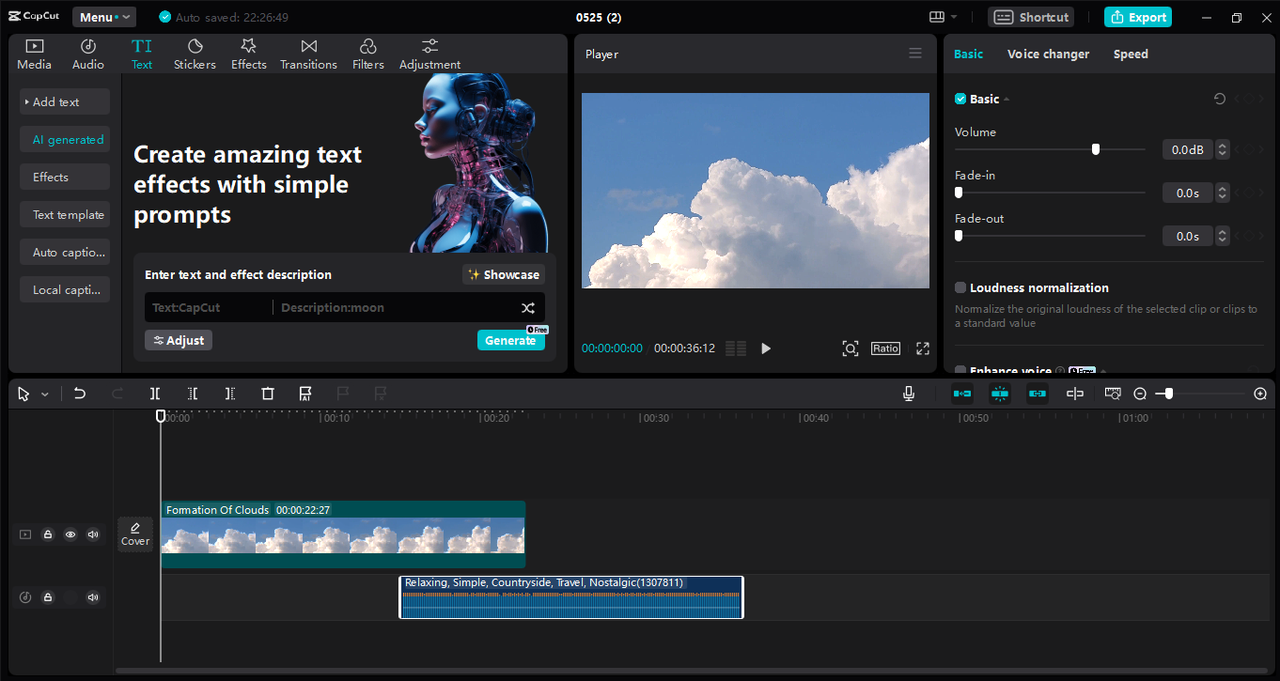The image size is (1280, 681).
Task: Click the Volume slider handle
Action: coord(1096,149)
